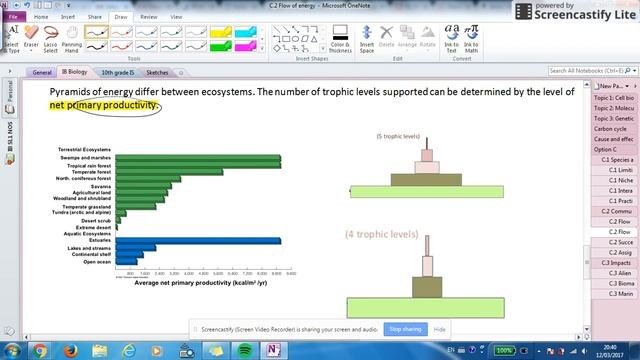The image size is (640, 360).
Task: Enable the Panning Hand tool
Action: (71, 39)
